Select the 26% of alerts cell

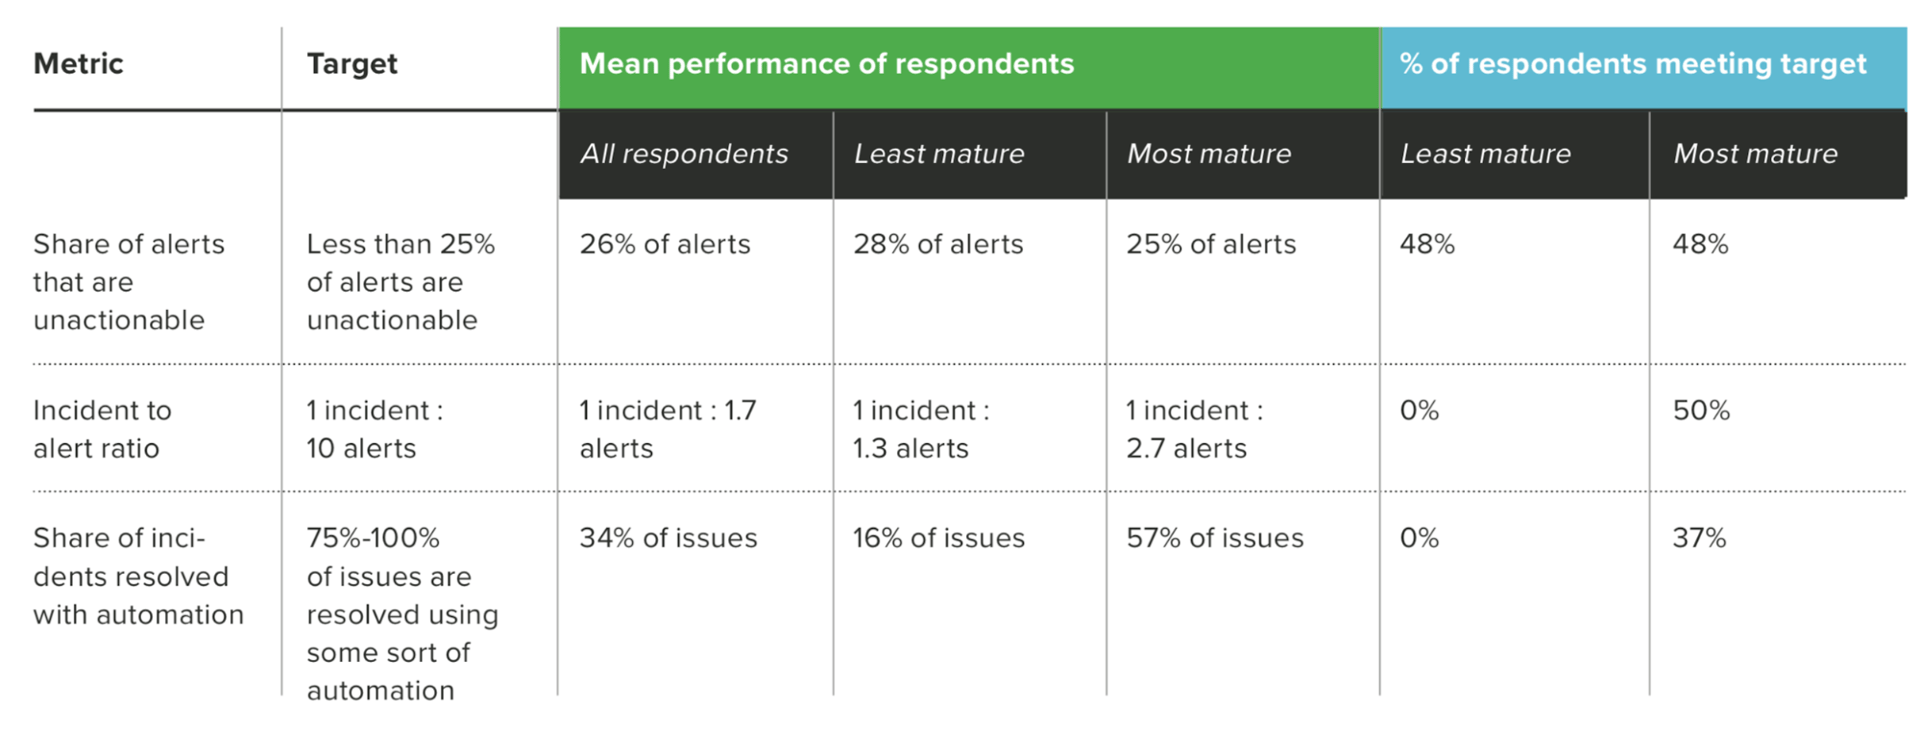(665, 244)
